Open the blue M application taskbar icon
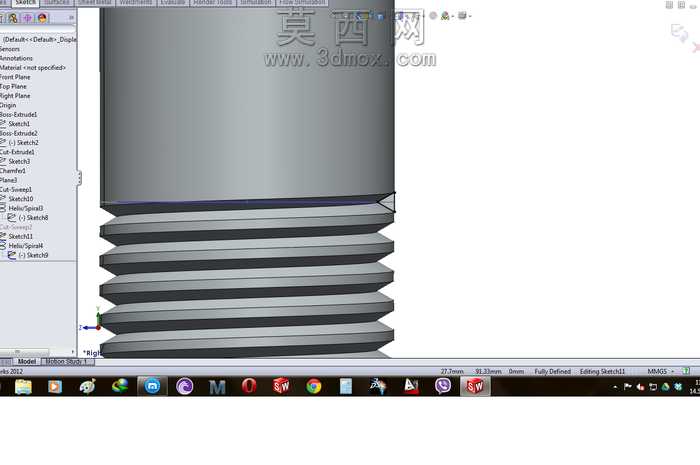 217,387
